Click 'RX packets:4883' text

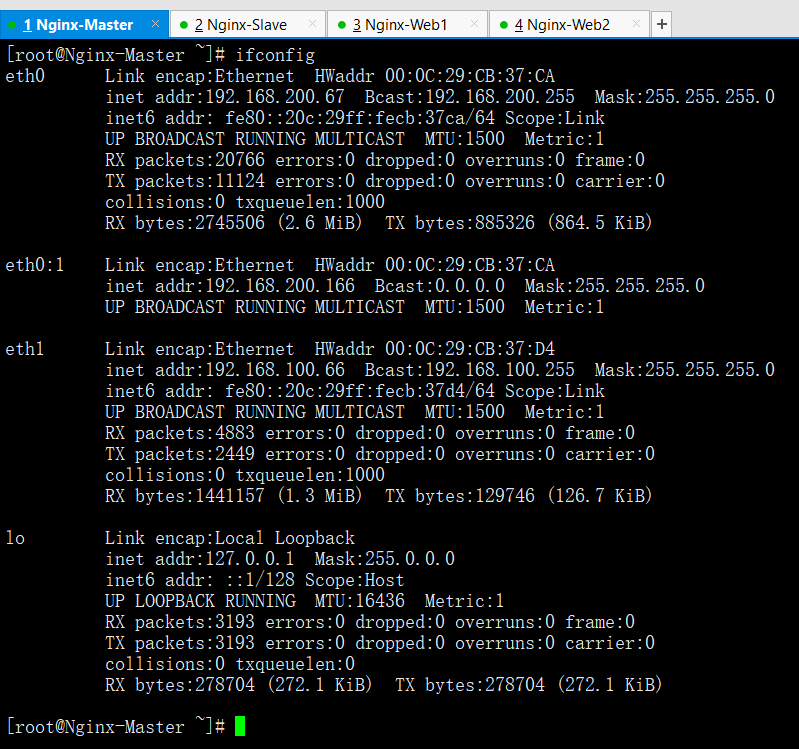point(180,433)
